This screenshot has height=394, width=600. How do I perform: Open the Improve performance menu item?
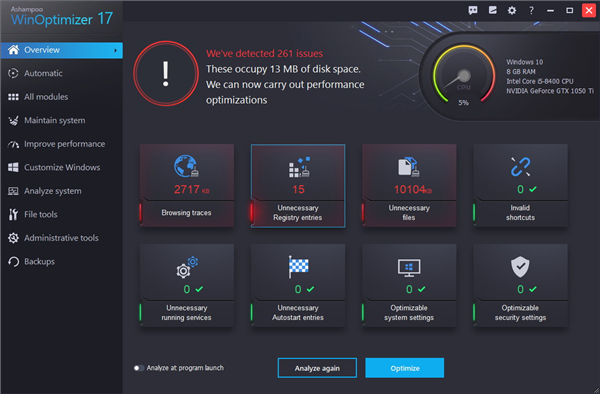(61, 144)
